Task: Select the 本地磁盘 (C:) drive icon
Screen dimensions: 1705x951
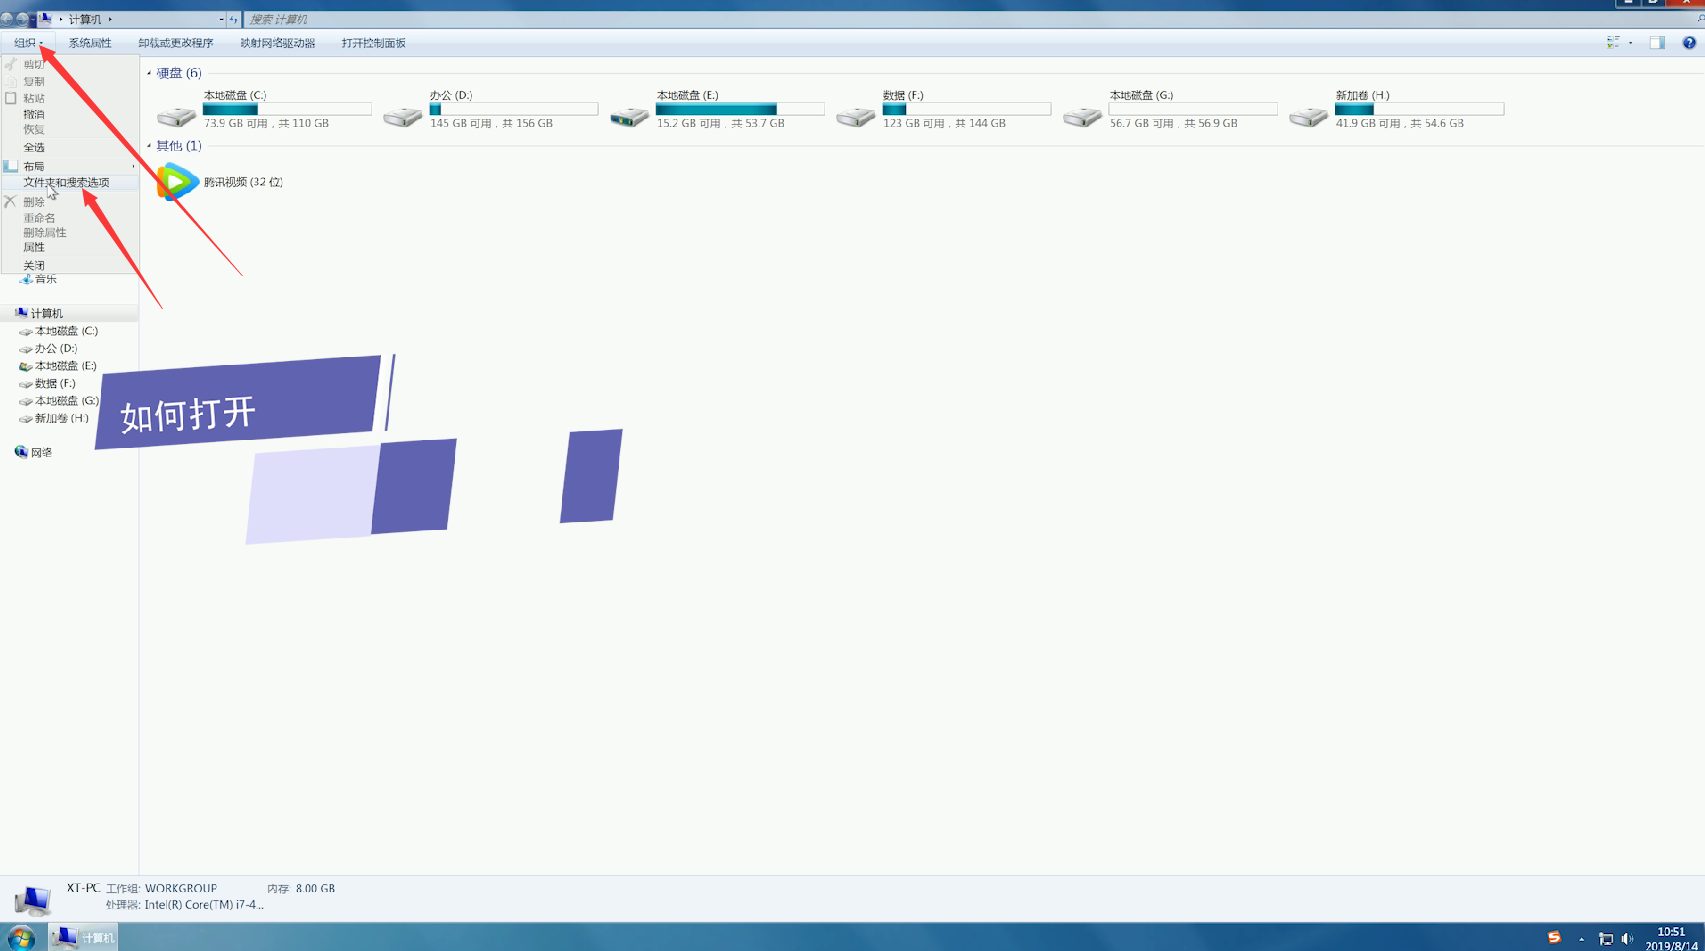Action: click(176, 116)
